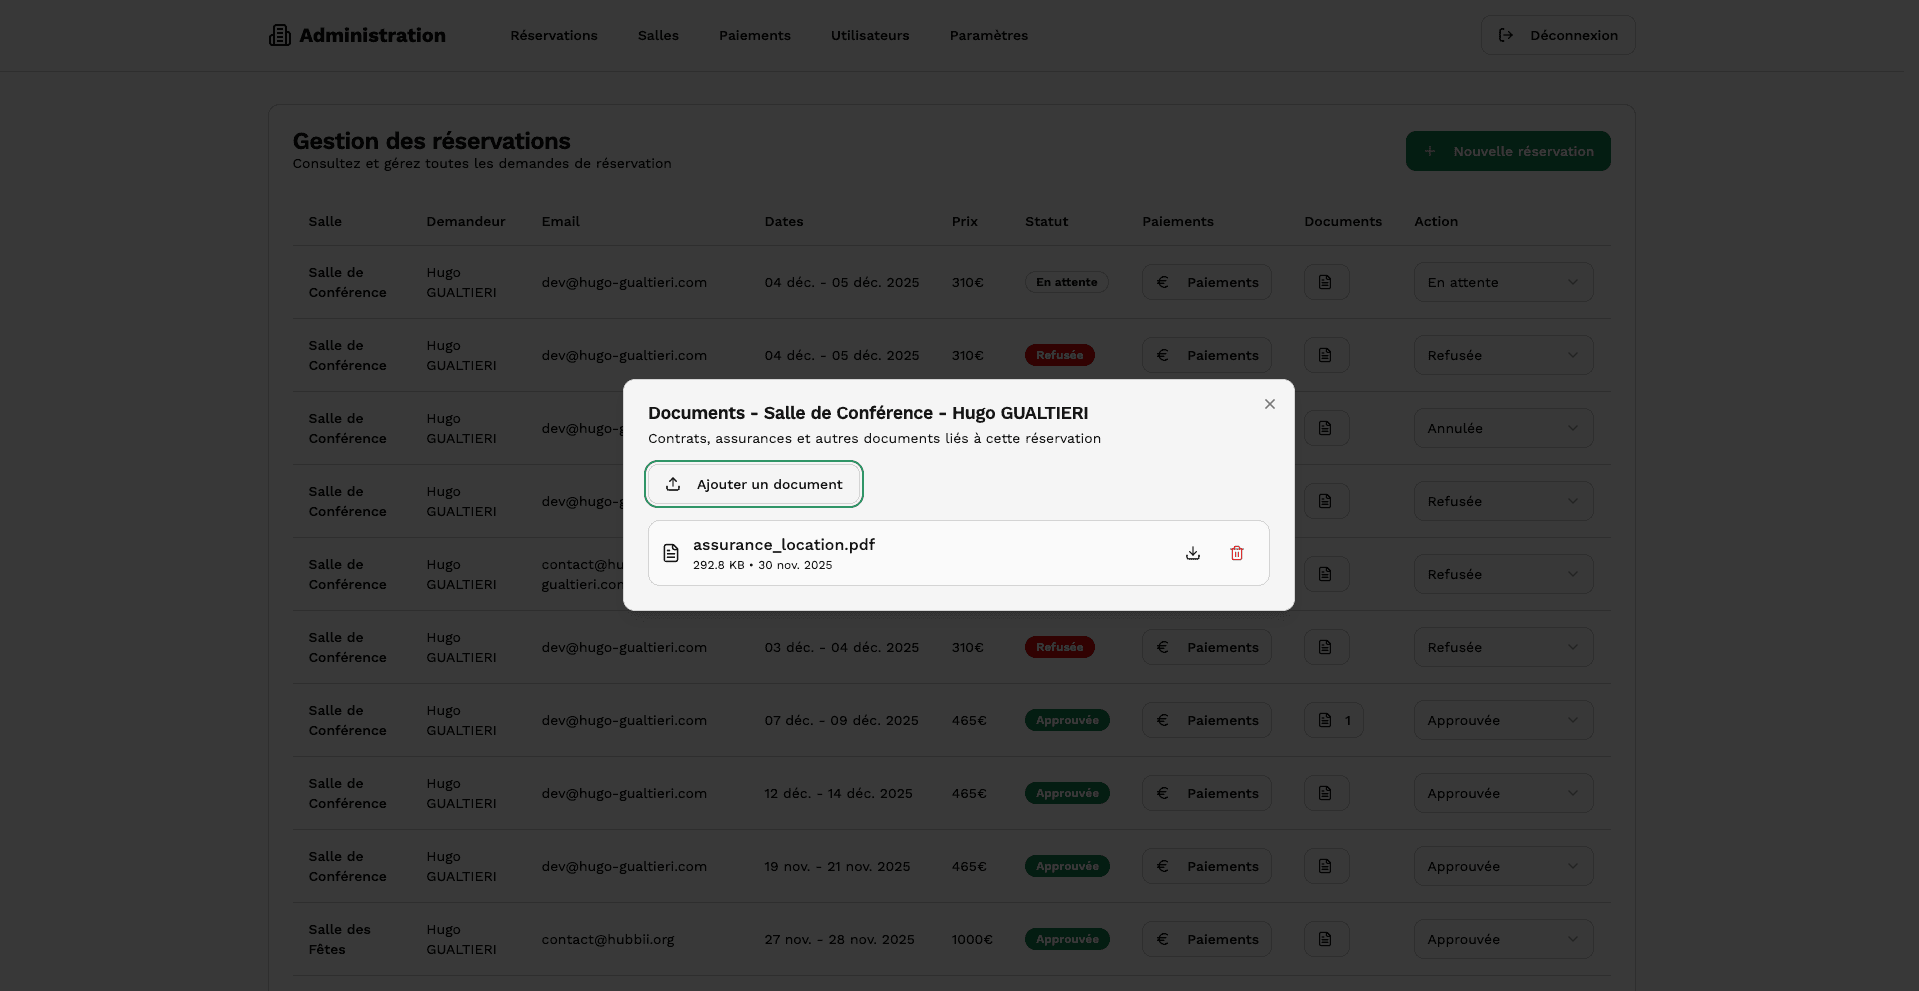The height and width of the screenshot is (991, 1919).
Task: Open documents icon for the En attente reservation
Action: (x=1325, y=282)
